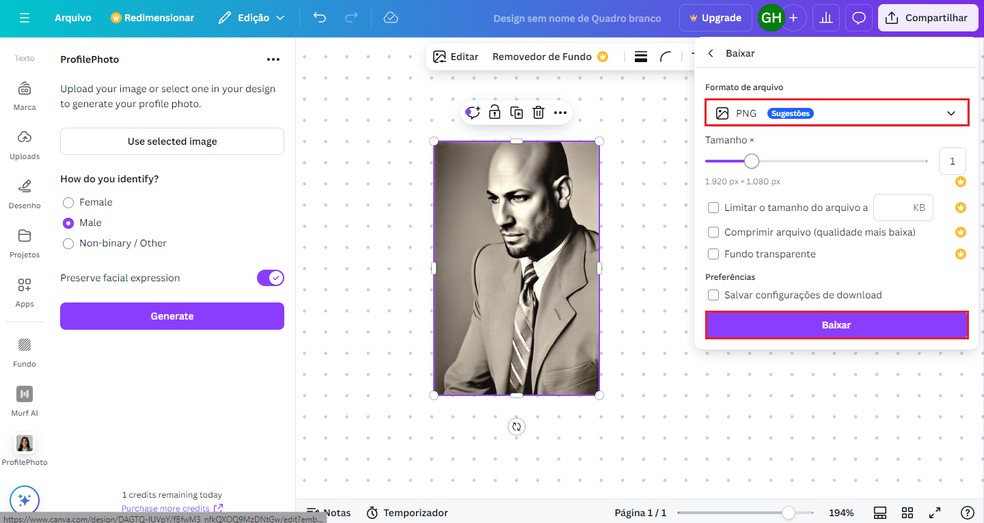984x523 pixels.
Task: Check Limitar o tamanho do arquivo
Action: click(714, 208)
